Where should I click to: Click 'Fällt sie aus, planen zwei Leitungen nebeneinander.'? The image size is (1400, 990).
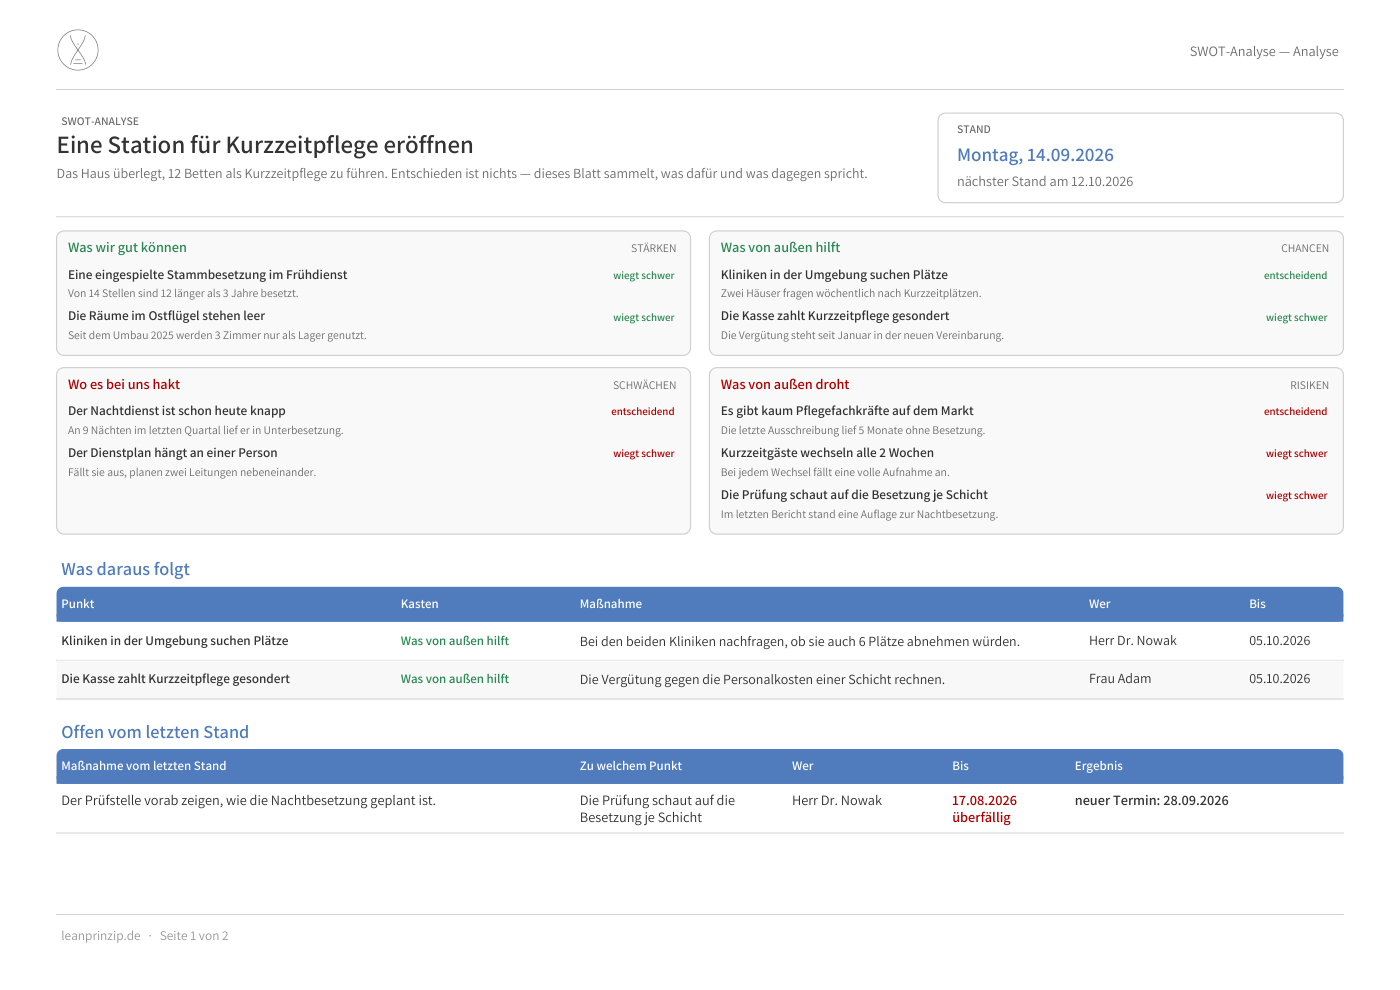click(x=192, y=473)
